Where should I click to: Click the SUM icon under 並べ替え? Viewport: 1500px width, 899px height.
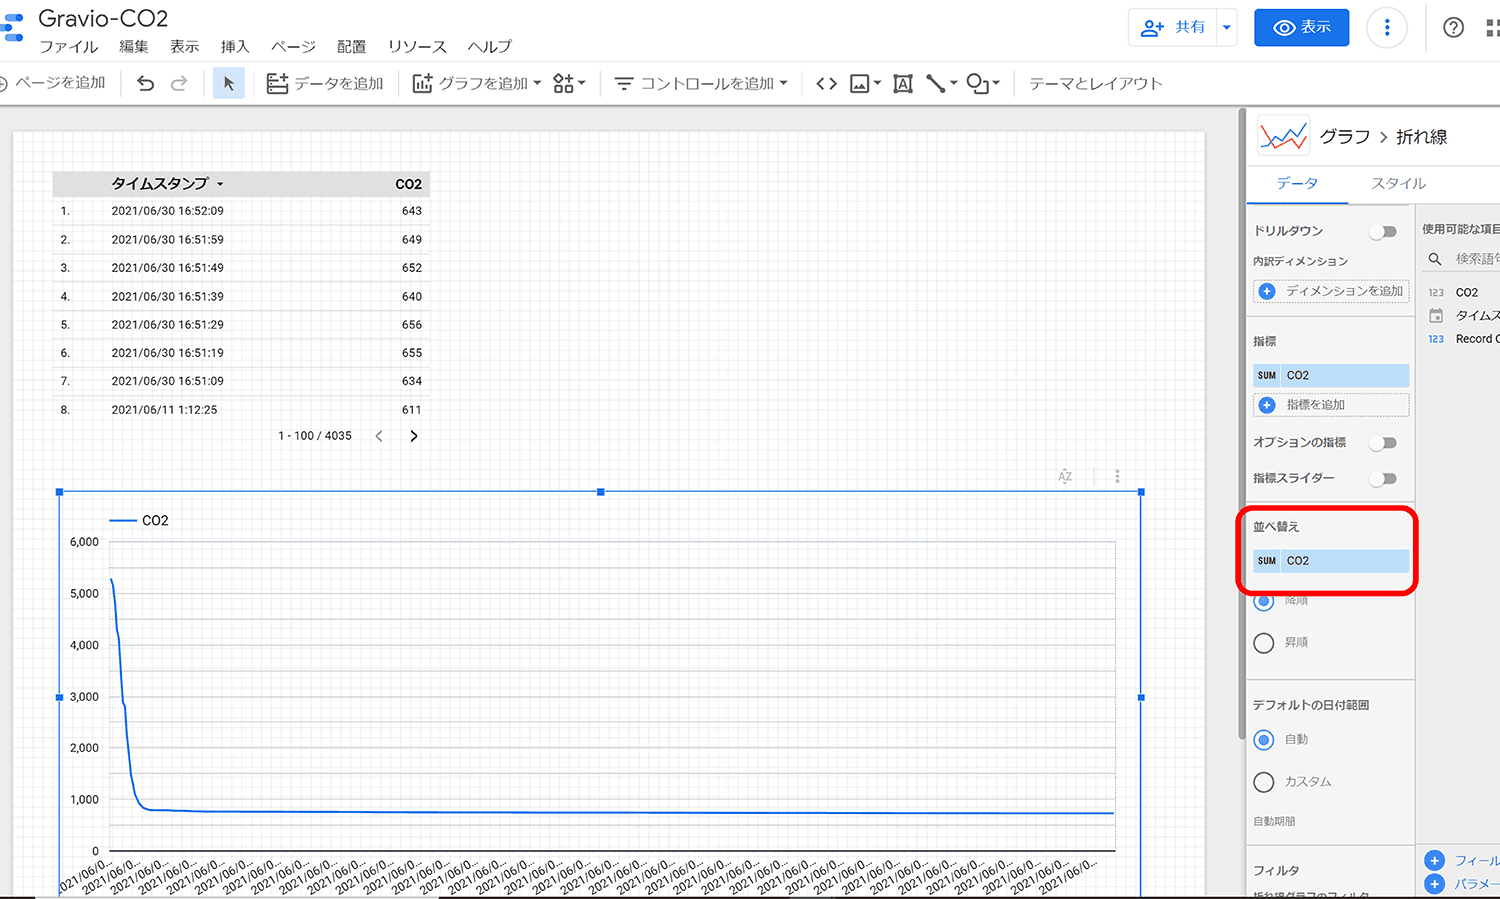pos(1267,561)
